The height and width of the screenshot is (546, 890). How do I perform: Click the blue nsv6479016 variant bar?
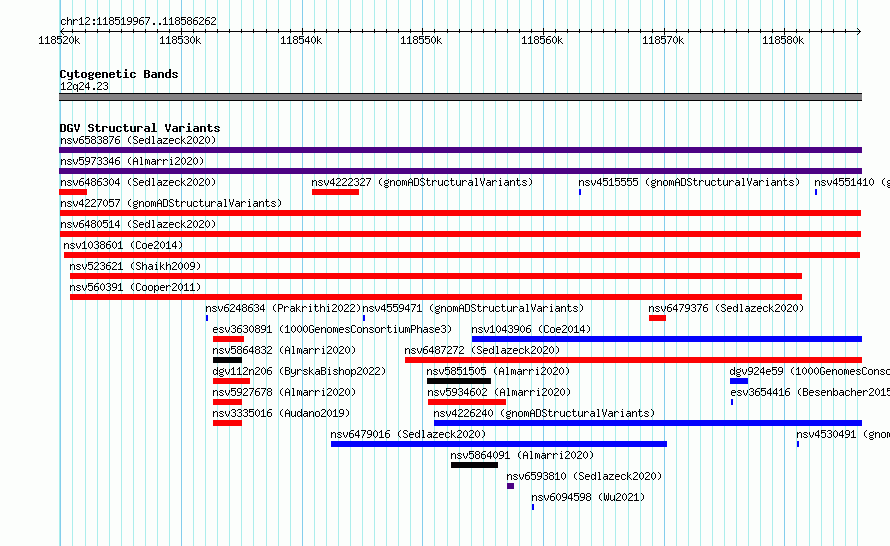pos(499,444)
